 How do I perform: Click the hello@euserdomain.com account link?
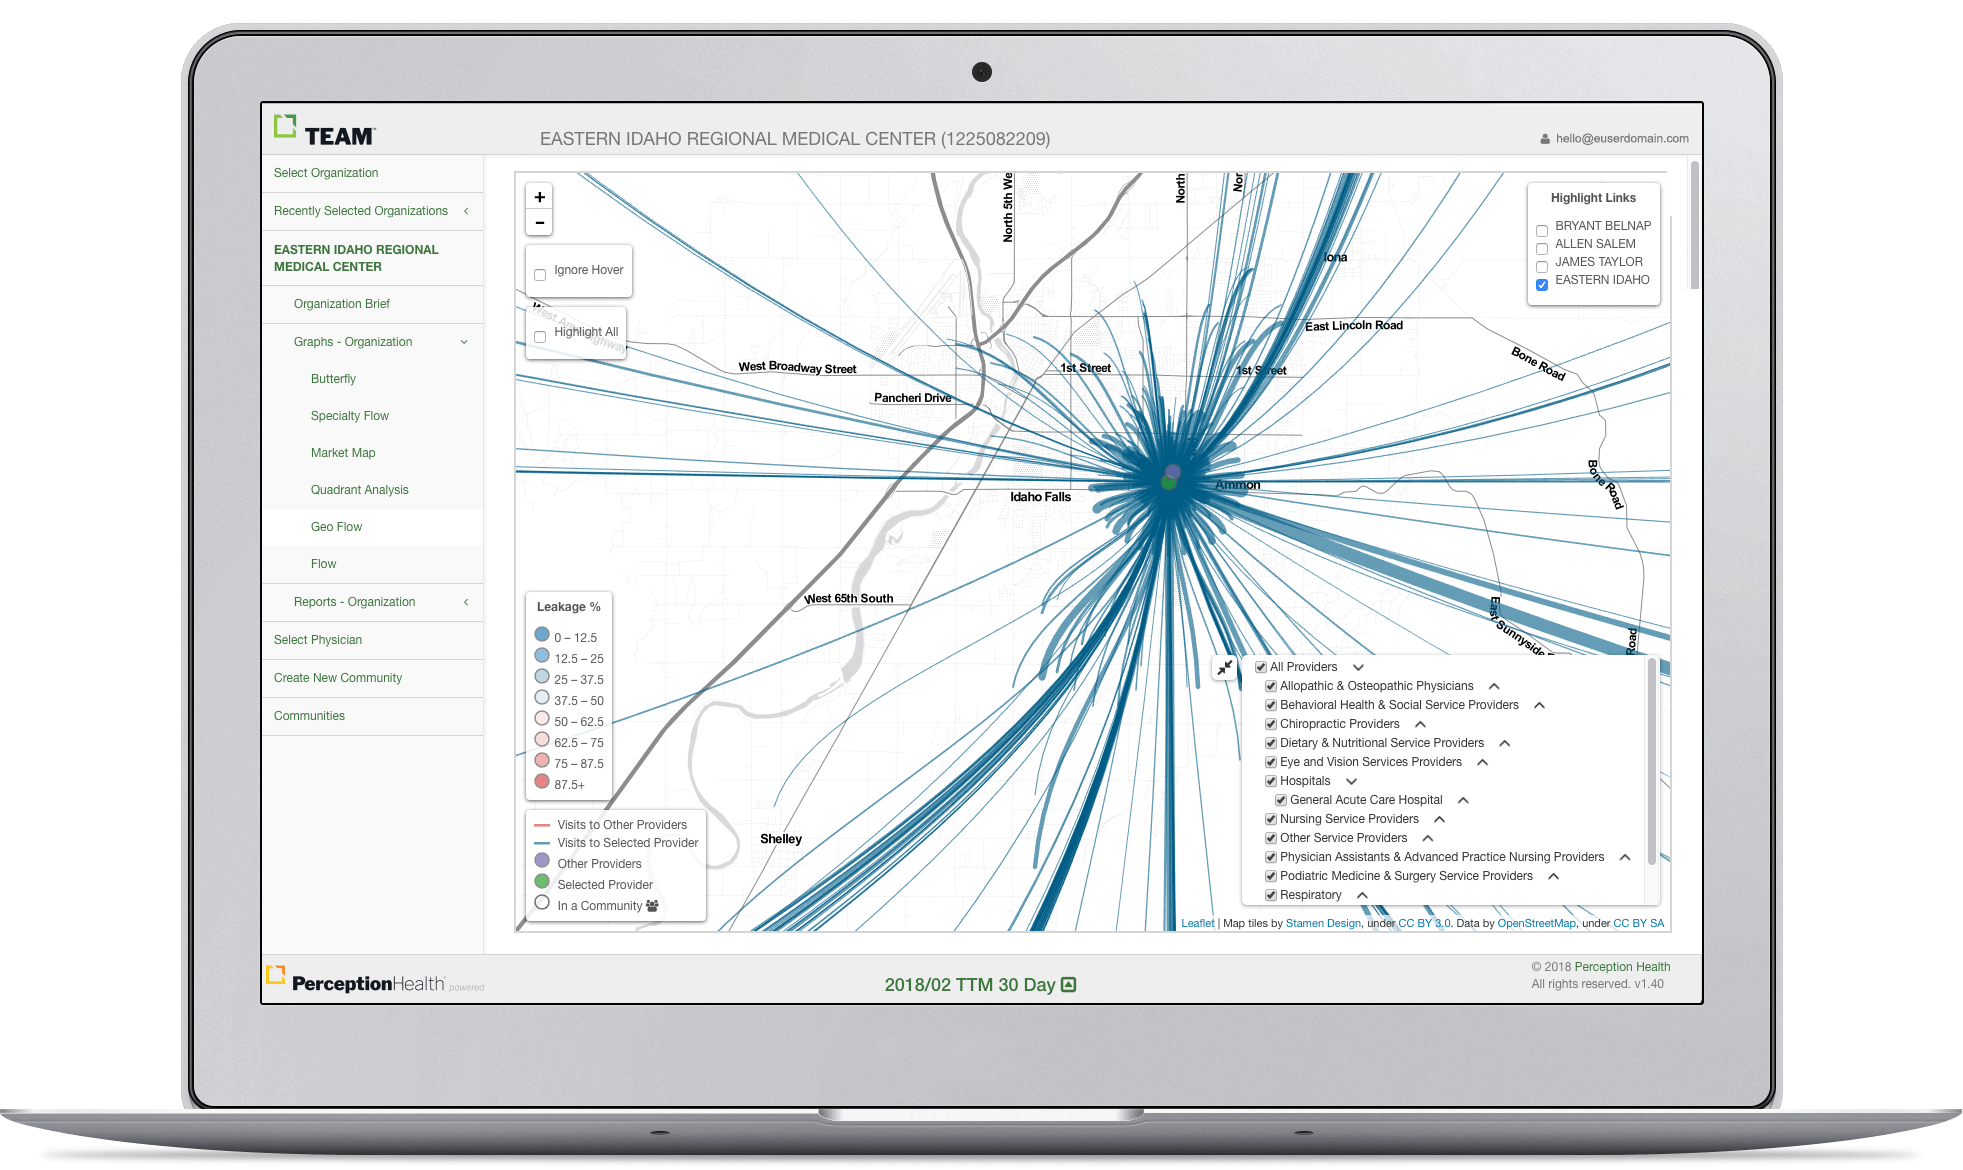pos(1622,139)
